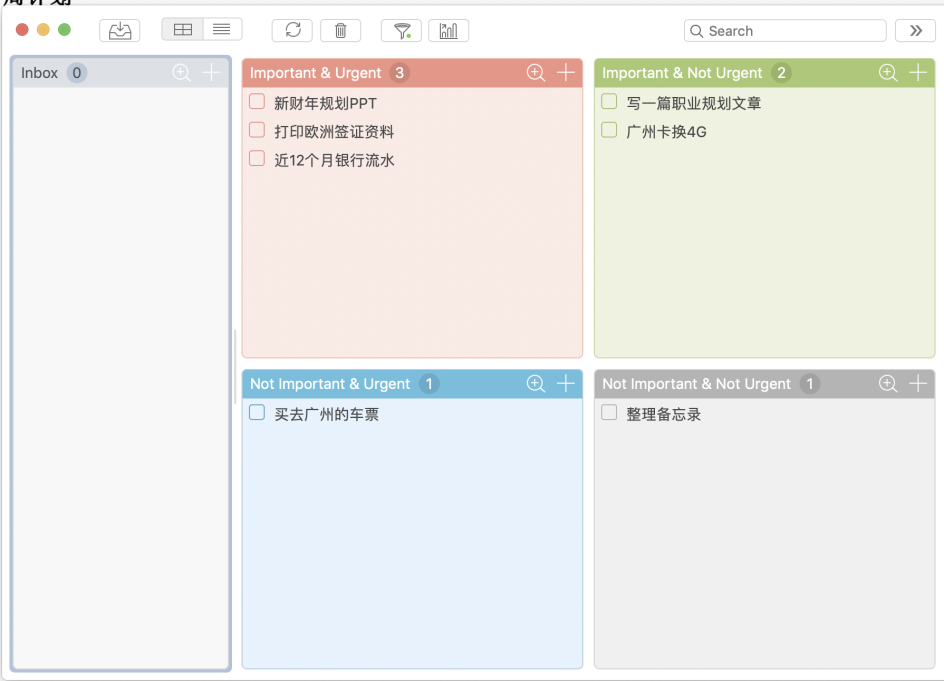Zoom into Important & Not Urgent quadrant
This screenshot has height=681, width=944.
(x=888, y=73)
